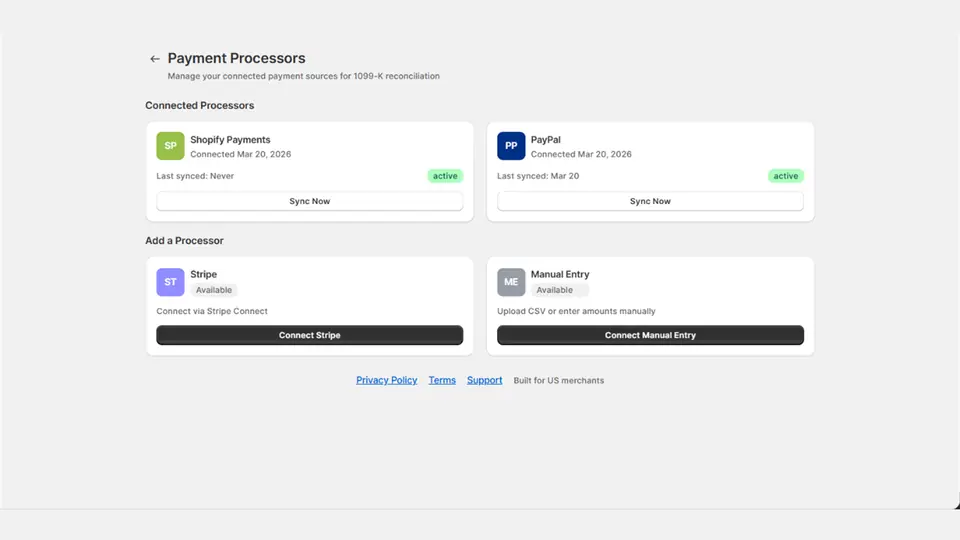Connect Manual Entry processor

tap(650, 335)
